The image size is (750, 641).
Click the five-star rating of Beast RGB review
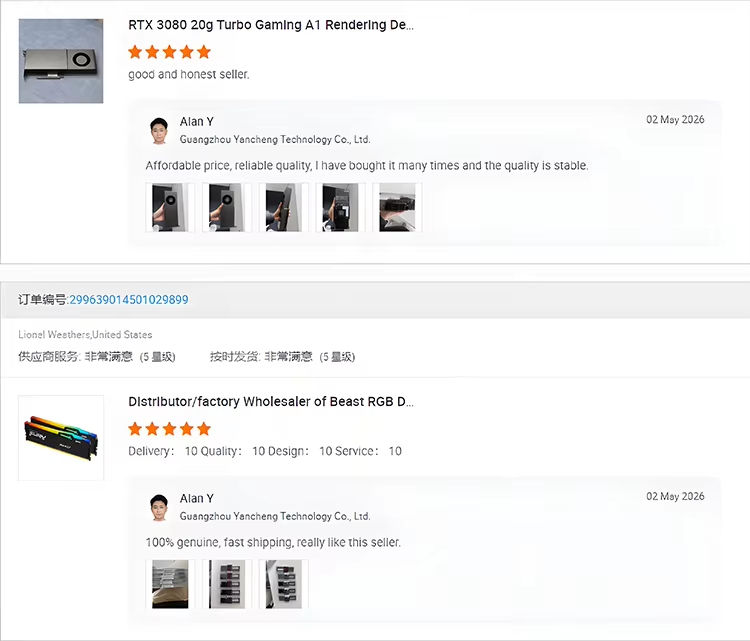169,429
